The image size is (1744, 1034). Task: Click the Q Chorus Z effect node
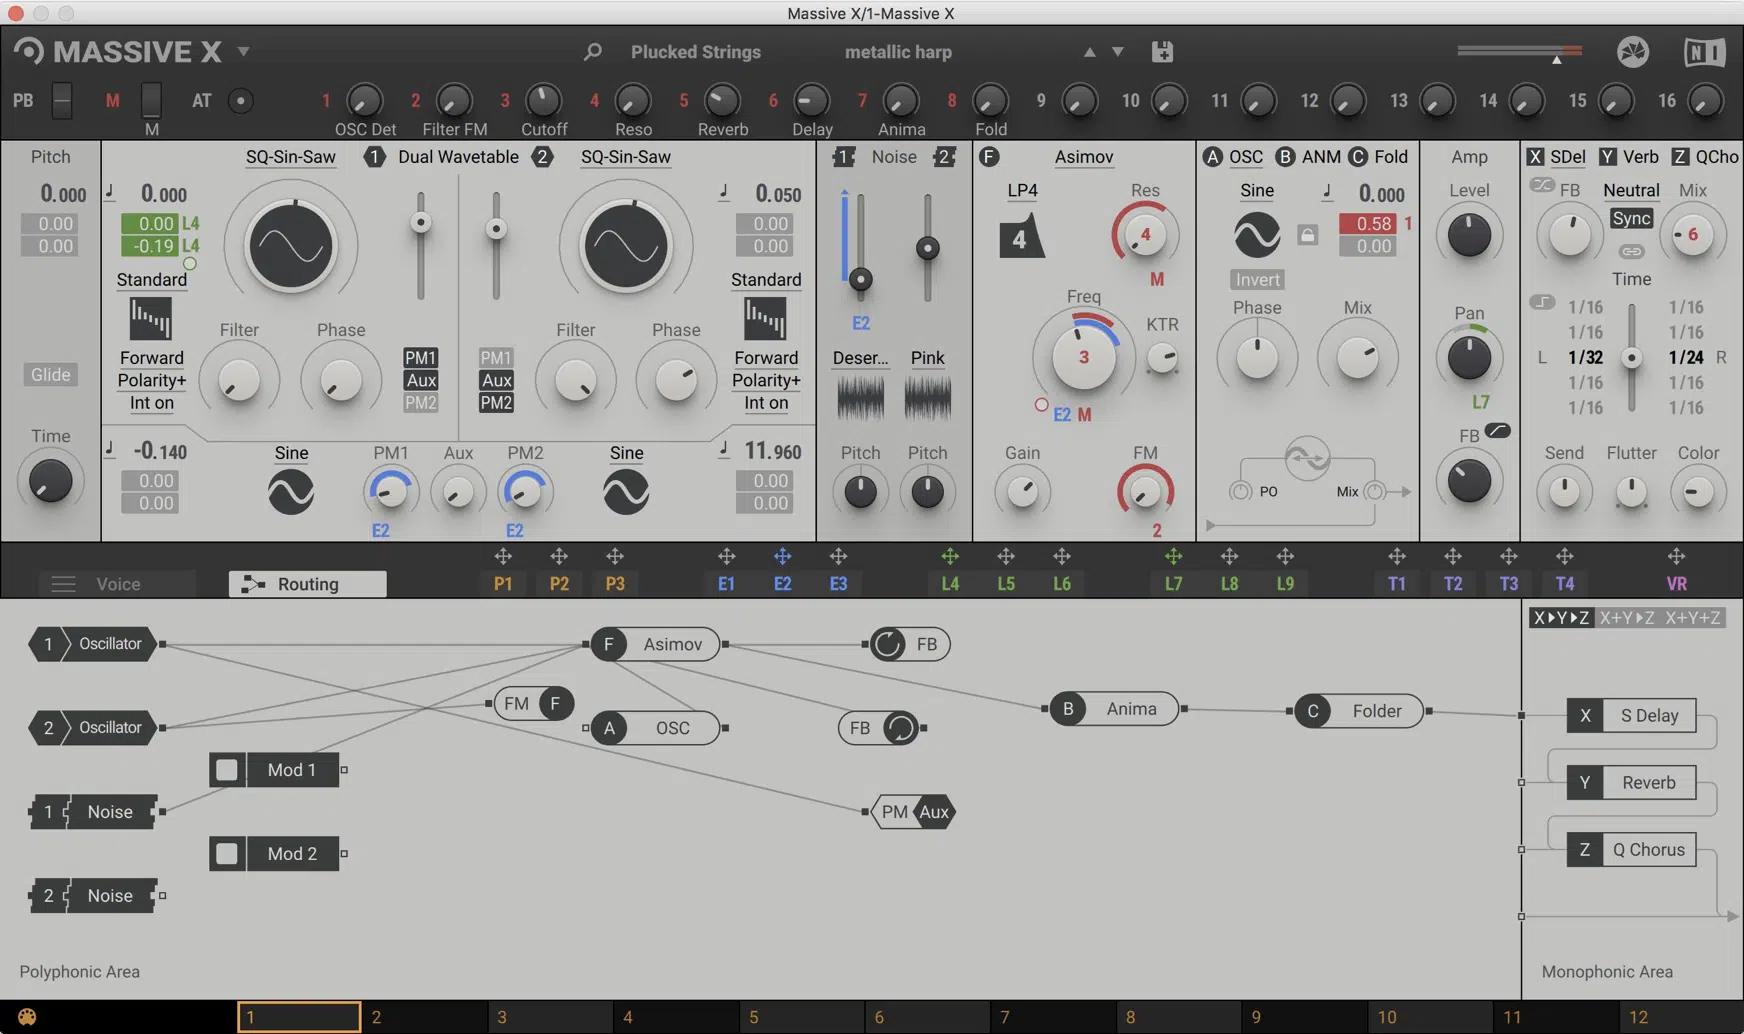point(1631,850)
